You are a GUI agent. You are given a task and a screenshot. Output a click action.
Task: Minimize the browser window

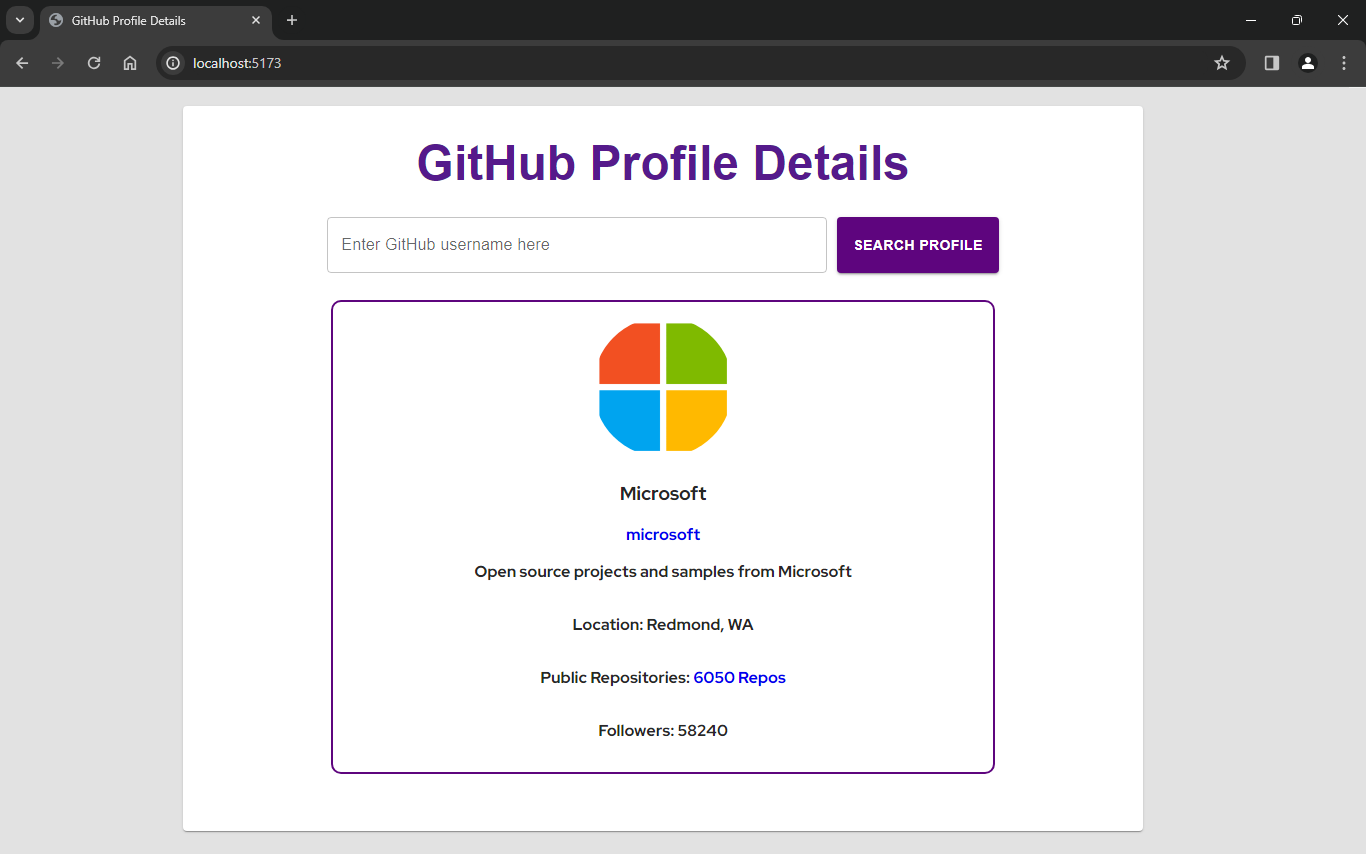(x=1251, y=20)
